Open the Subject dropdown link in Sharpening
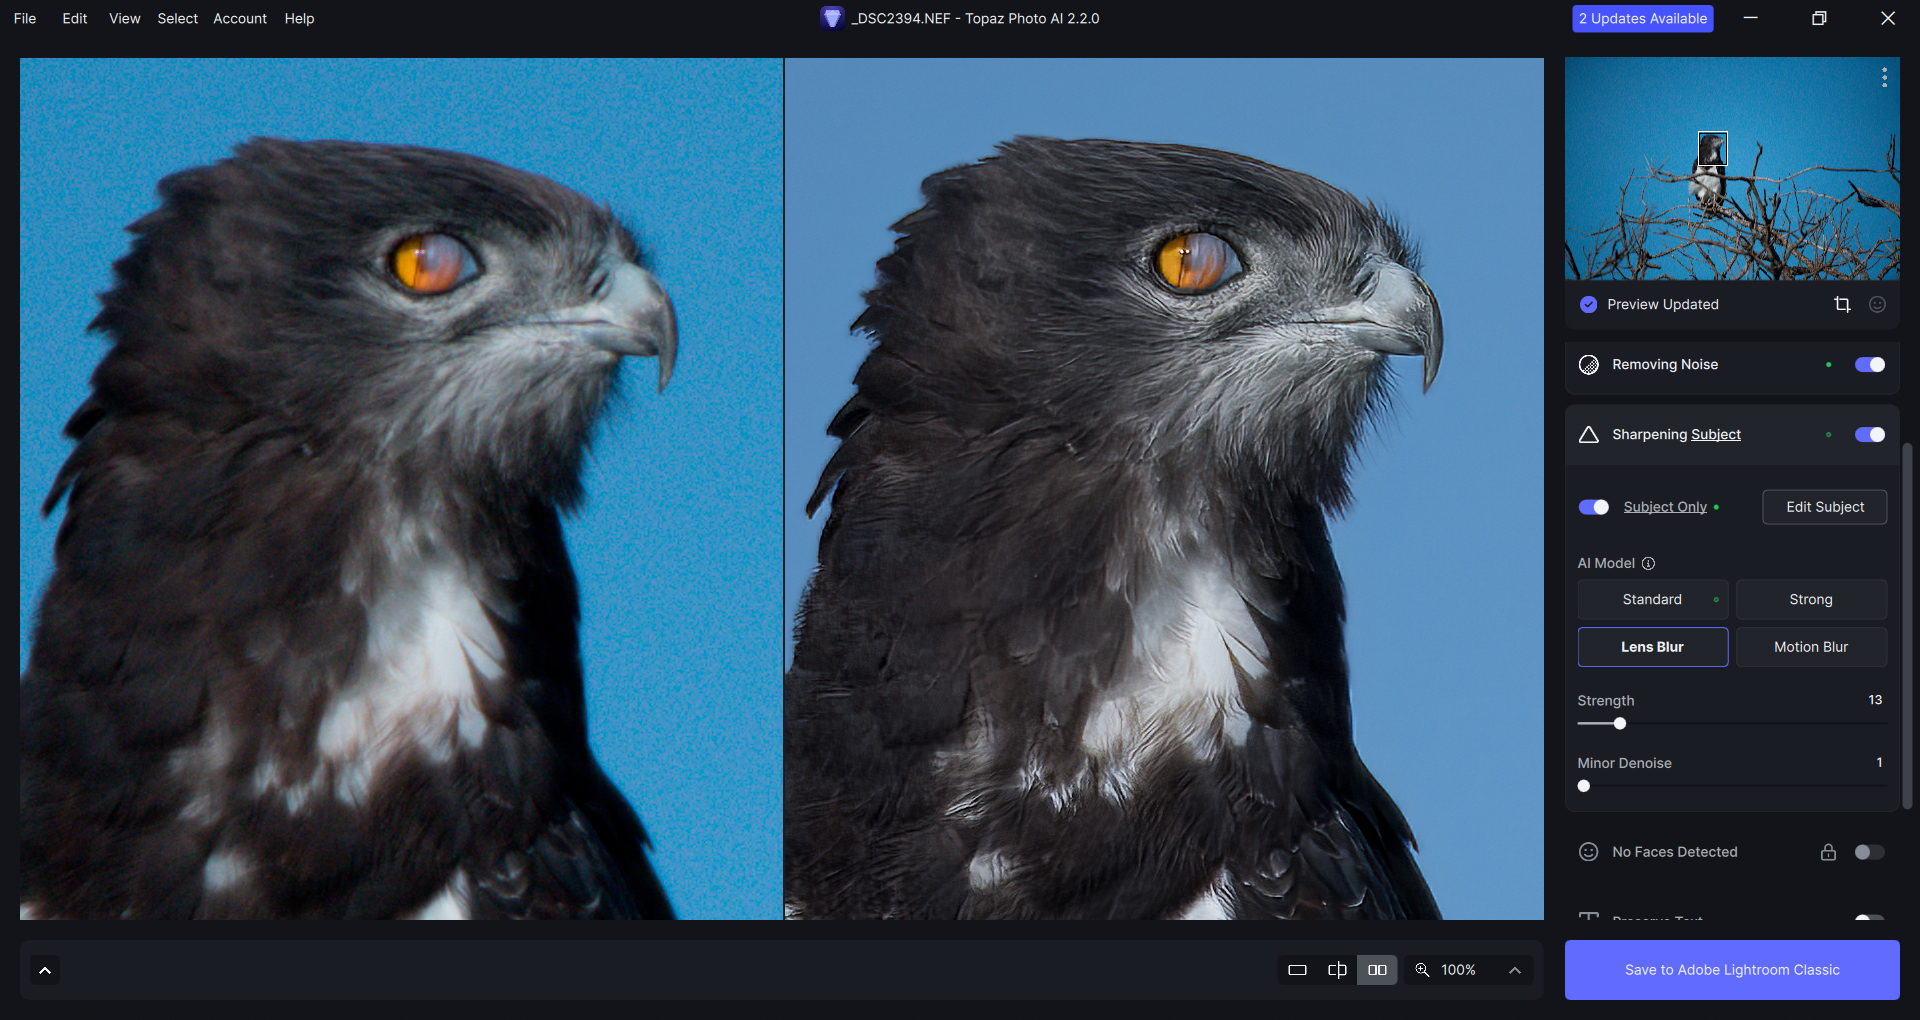This screenshot has height=1020, width=1920. tap(1716, 435)
